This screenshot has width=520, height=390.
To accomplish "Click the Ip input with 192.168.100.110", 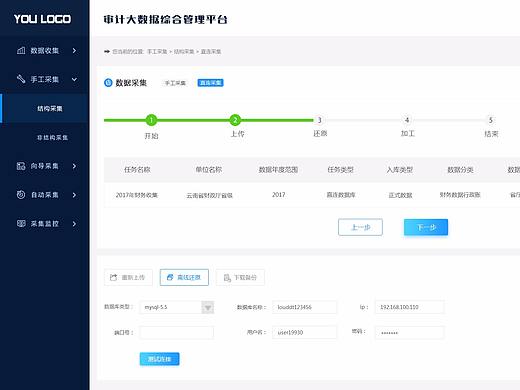I will [410, 307].
